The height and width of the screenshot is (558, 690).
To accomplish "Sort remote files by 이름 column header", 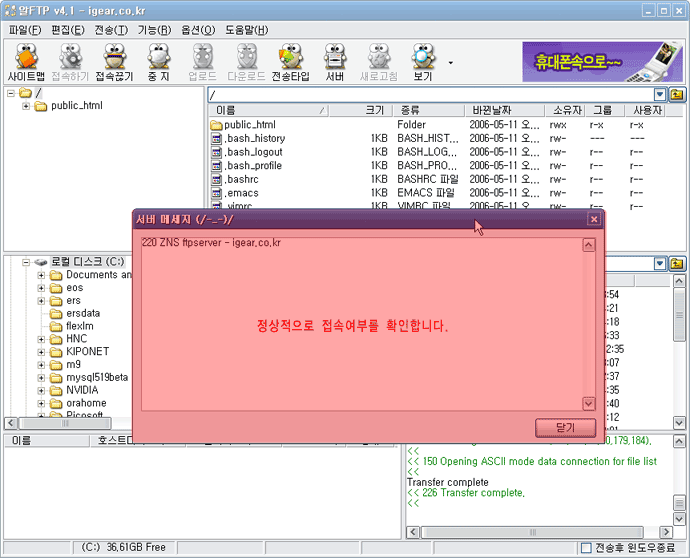I will tap(265, 110).
